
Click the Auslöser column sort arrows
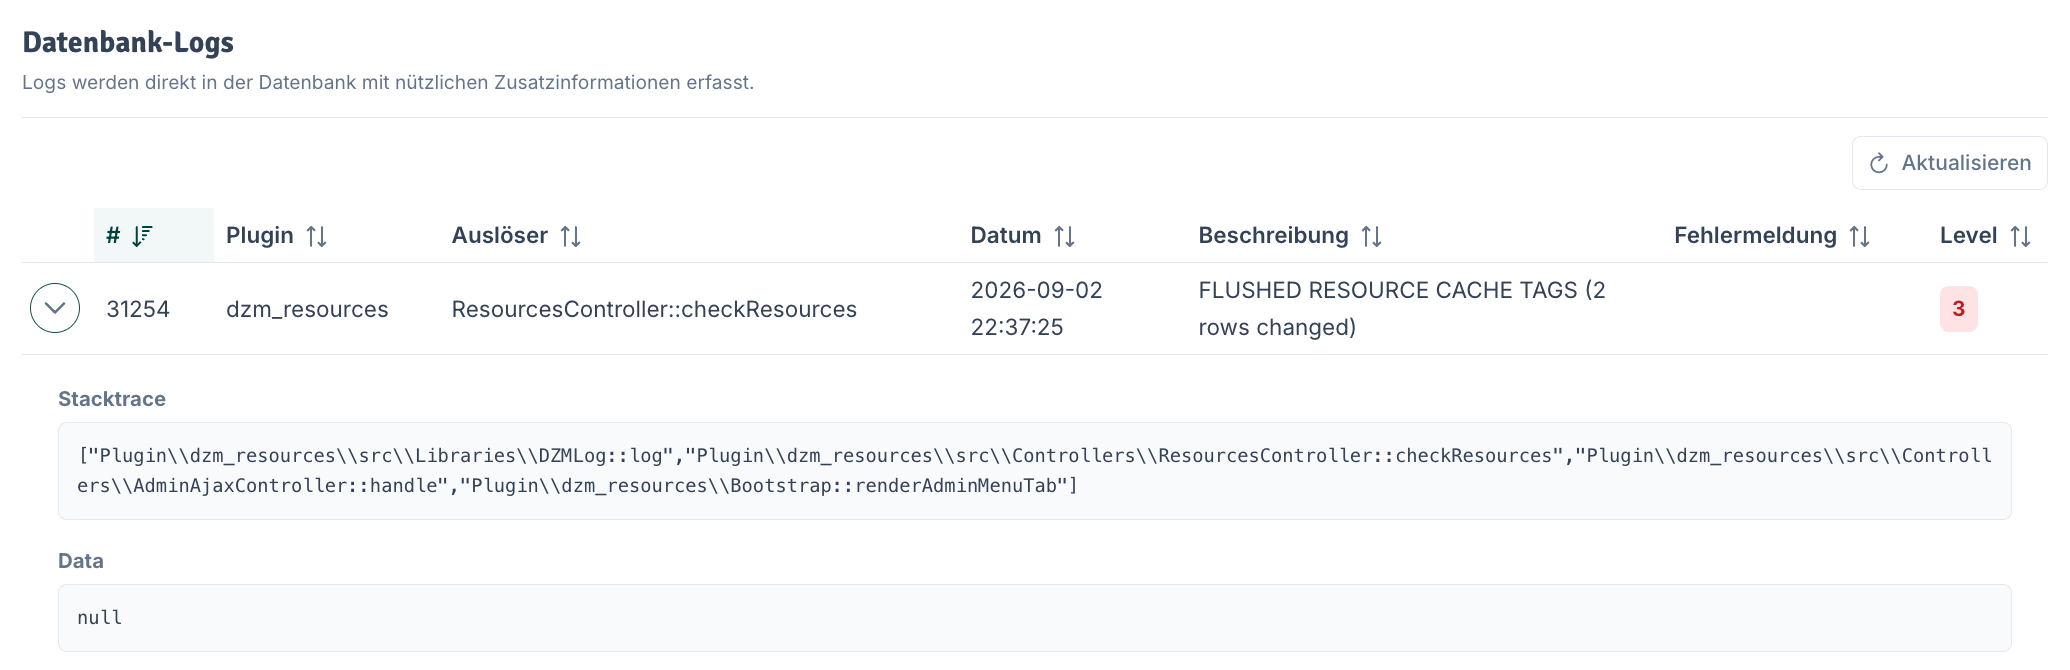(x=570, y=236)
